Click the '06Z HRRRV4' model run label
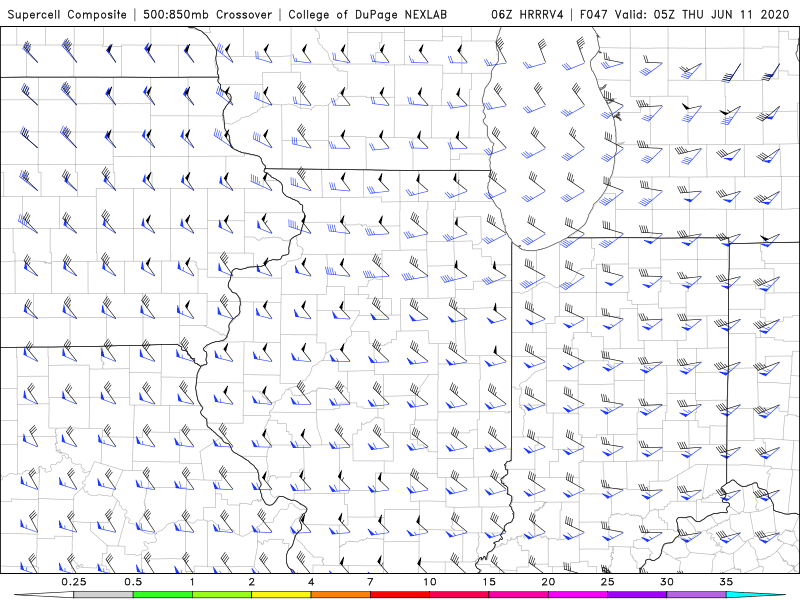The image size is (800, 600). [x=527, y=15]
